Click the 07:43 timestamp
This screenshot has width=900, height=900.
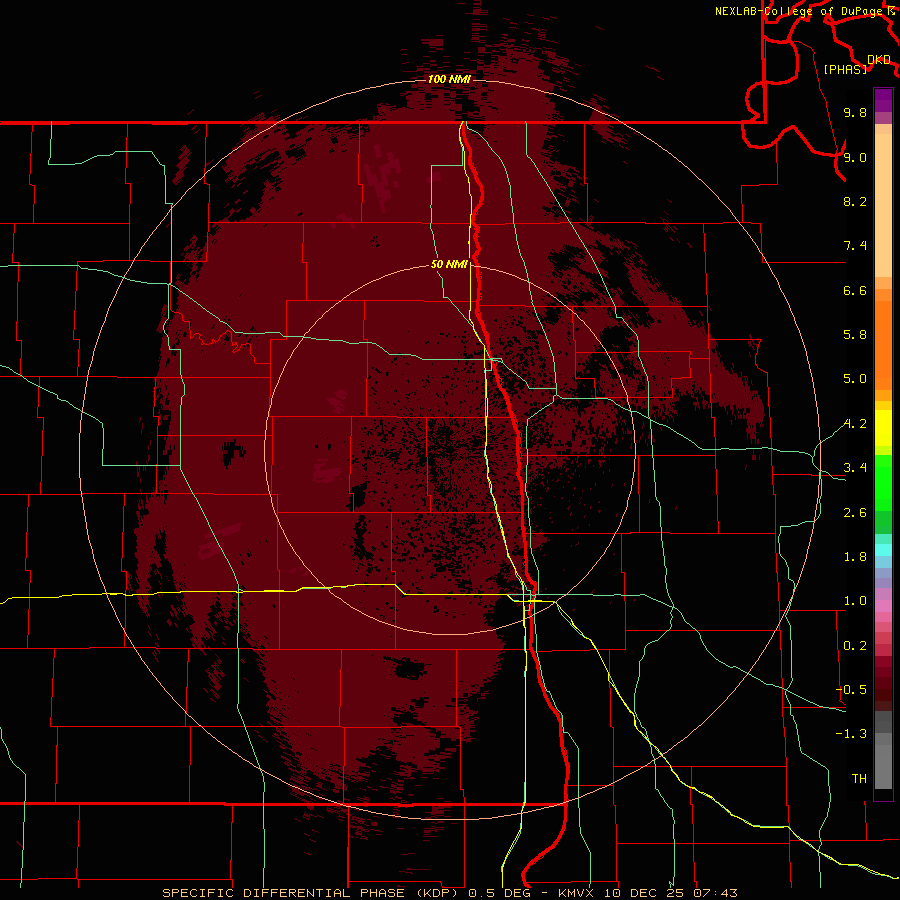715,893
